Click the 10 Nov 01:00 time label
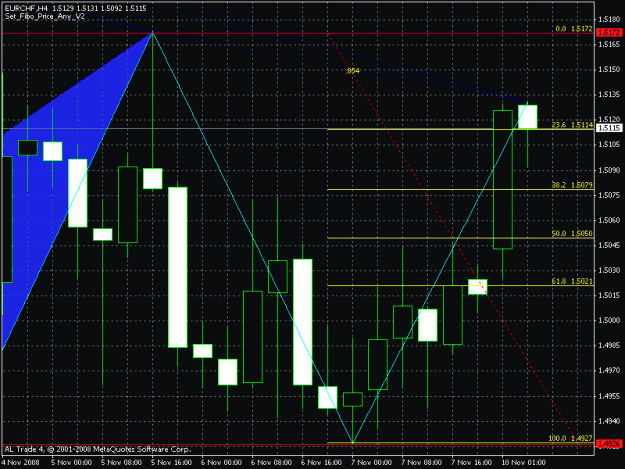This screenshot has width=625, height=469. coord(523,462)
